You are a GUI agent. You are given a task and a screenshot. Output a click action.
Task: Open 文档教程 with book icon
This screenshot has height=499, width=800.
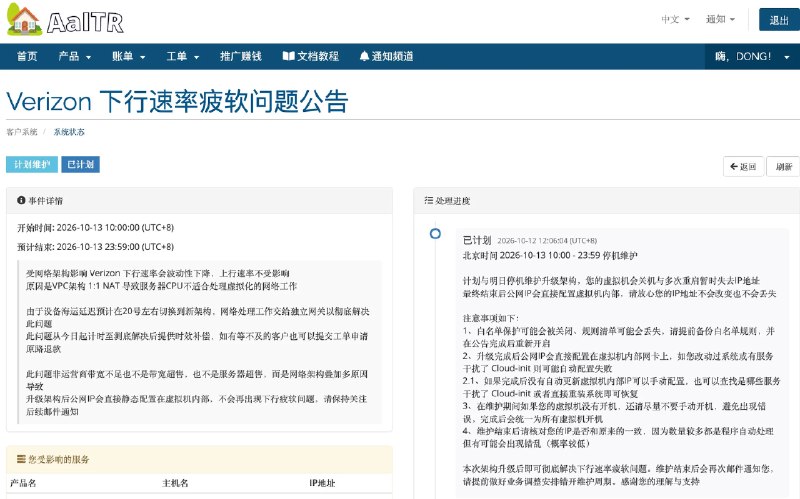tap(311, 56)
